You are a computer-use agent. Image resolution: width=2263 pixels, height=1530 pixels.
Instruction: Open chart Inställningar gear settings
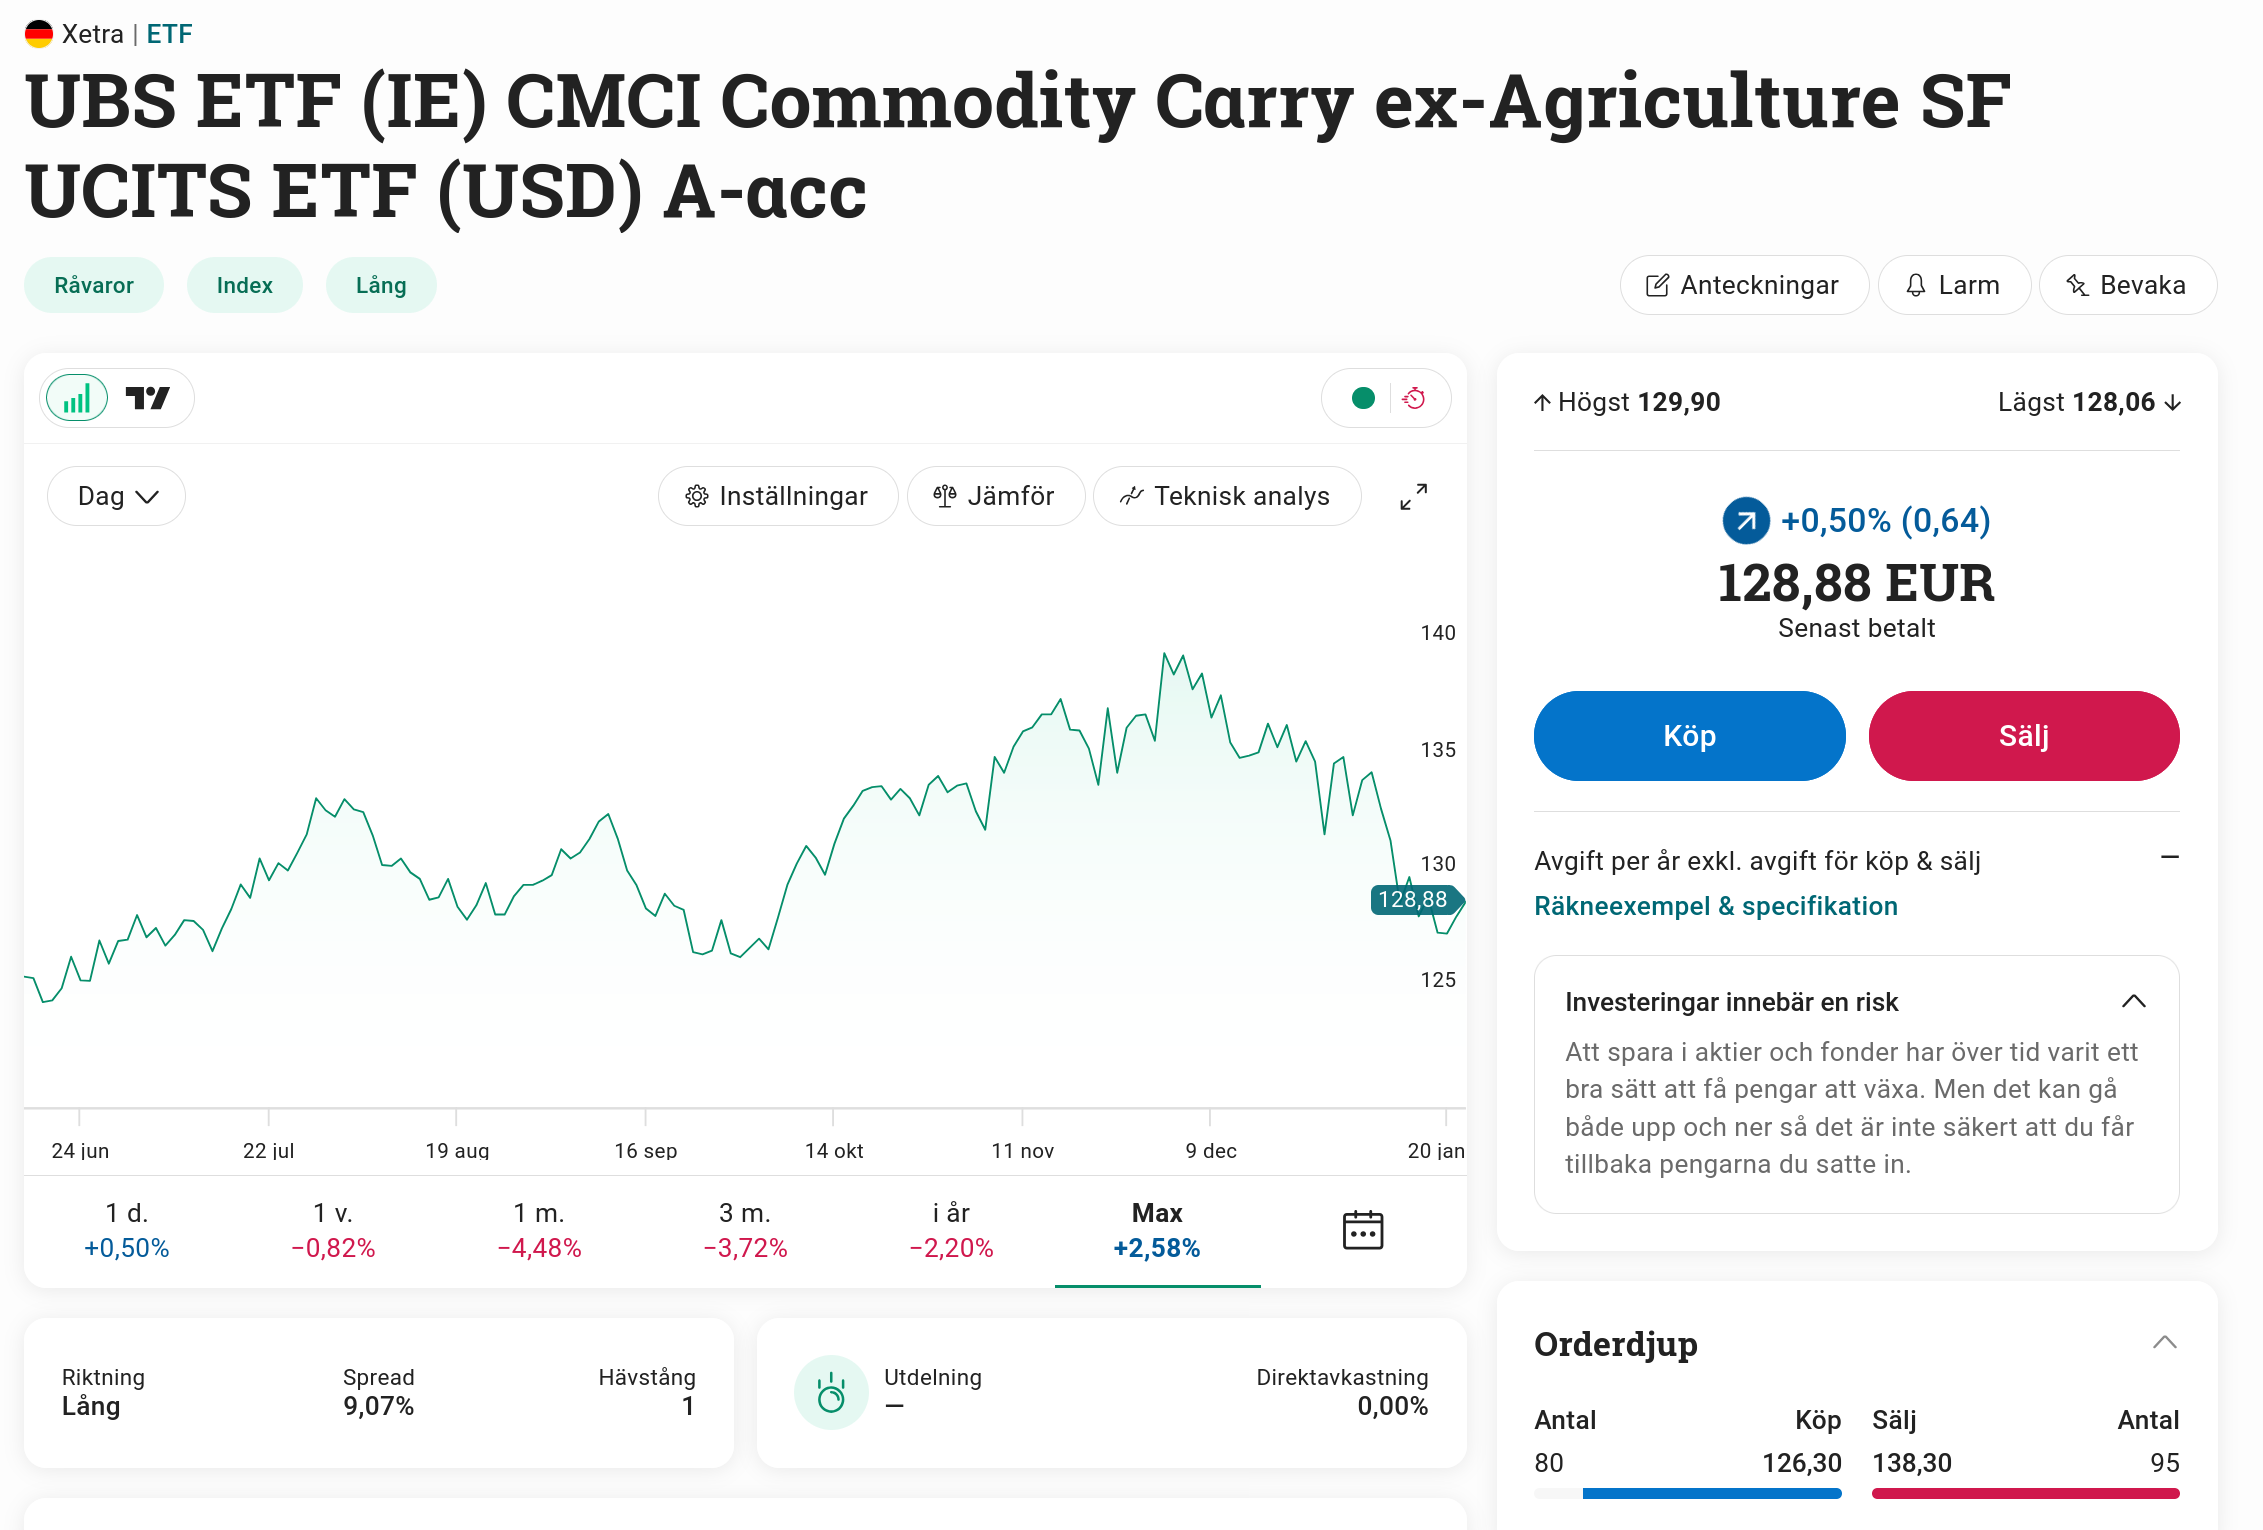777,496
